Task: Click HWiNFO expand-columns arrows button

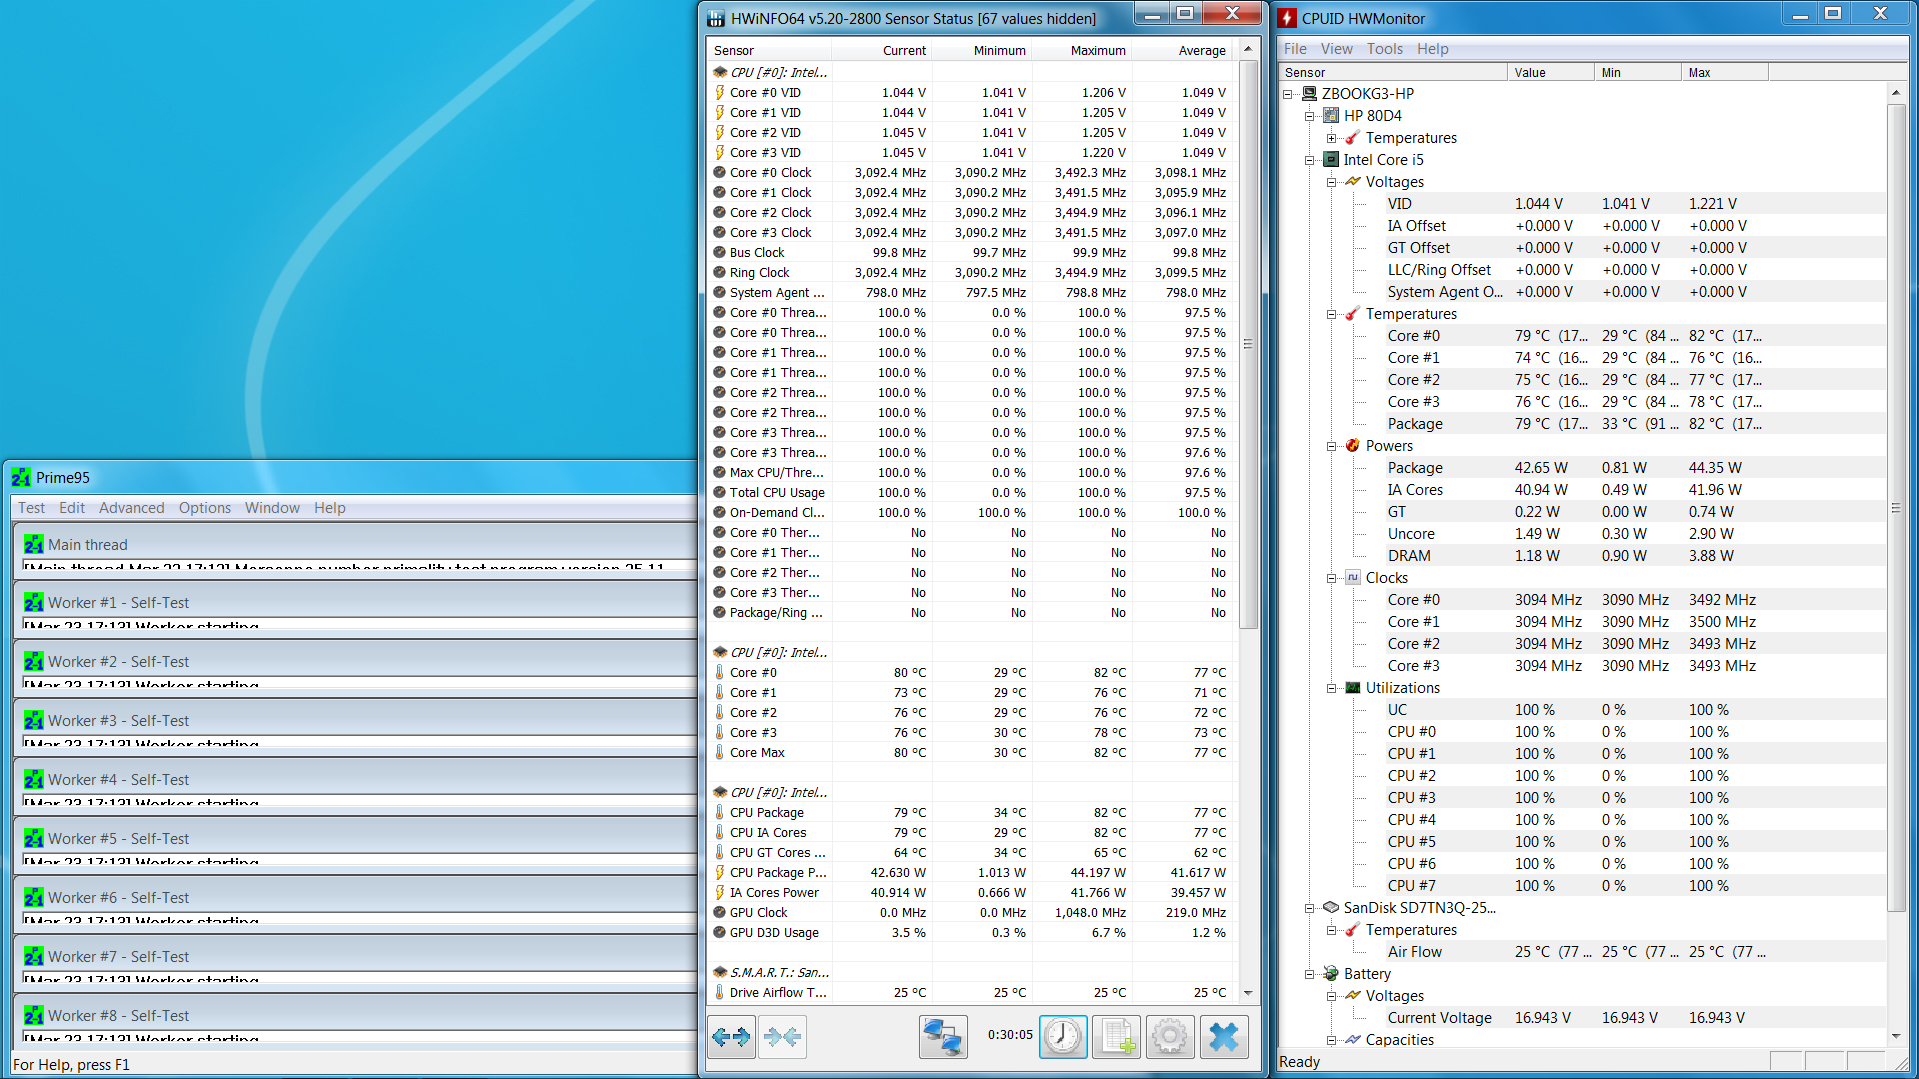Action: [x=731, y=1037]
